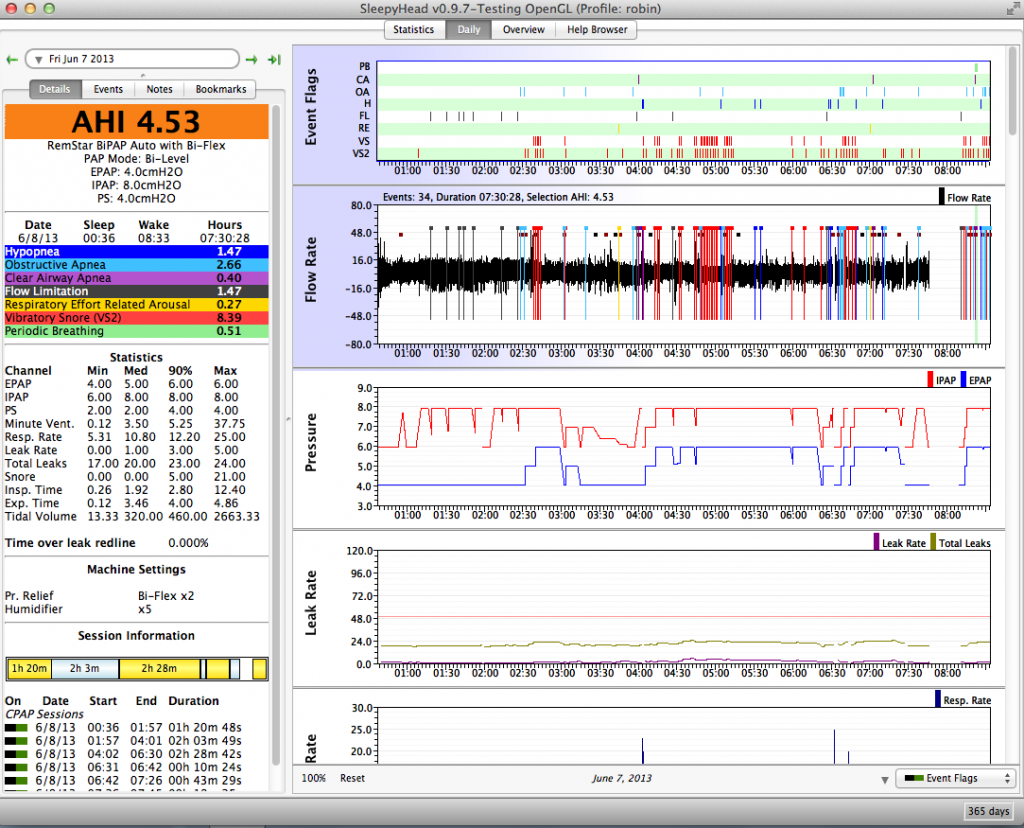Click the Flow Rate legend black square

(942, 198)
